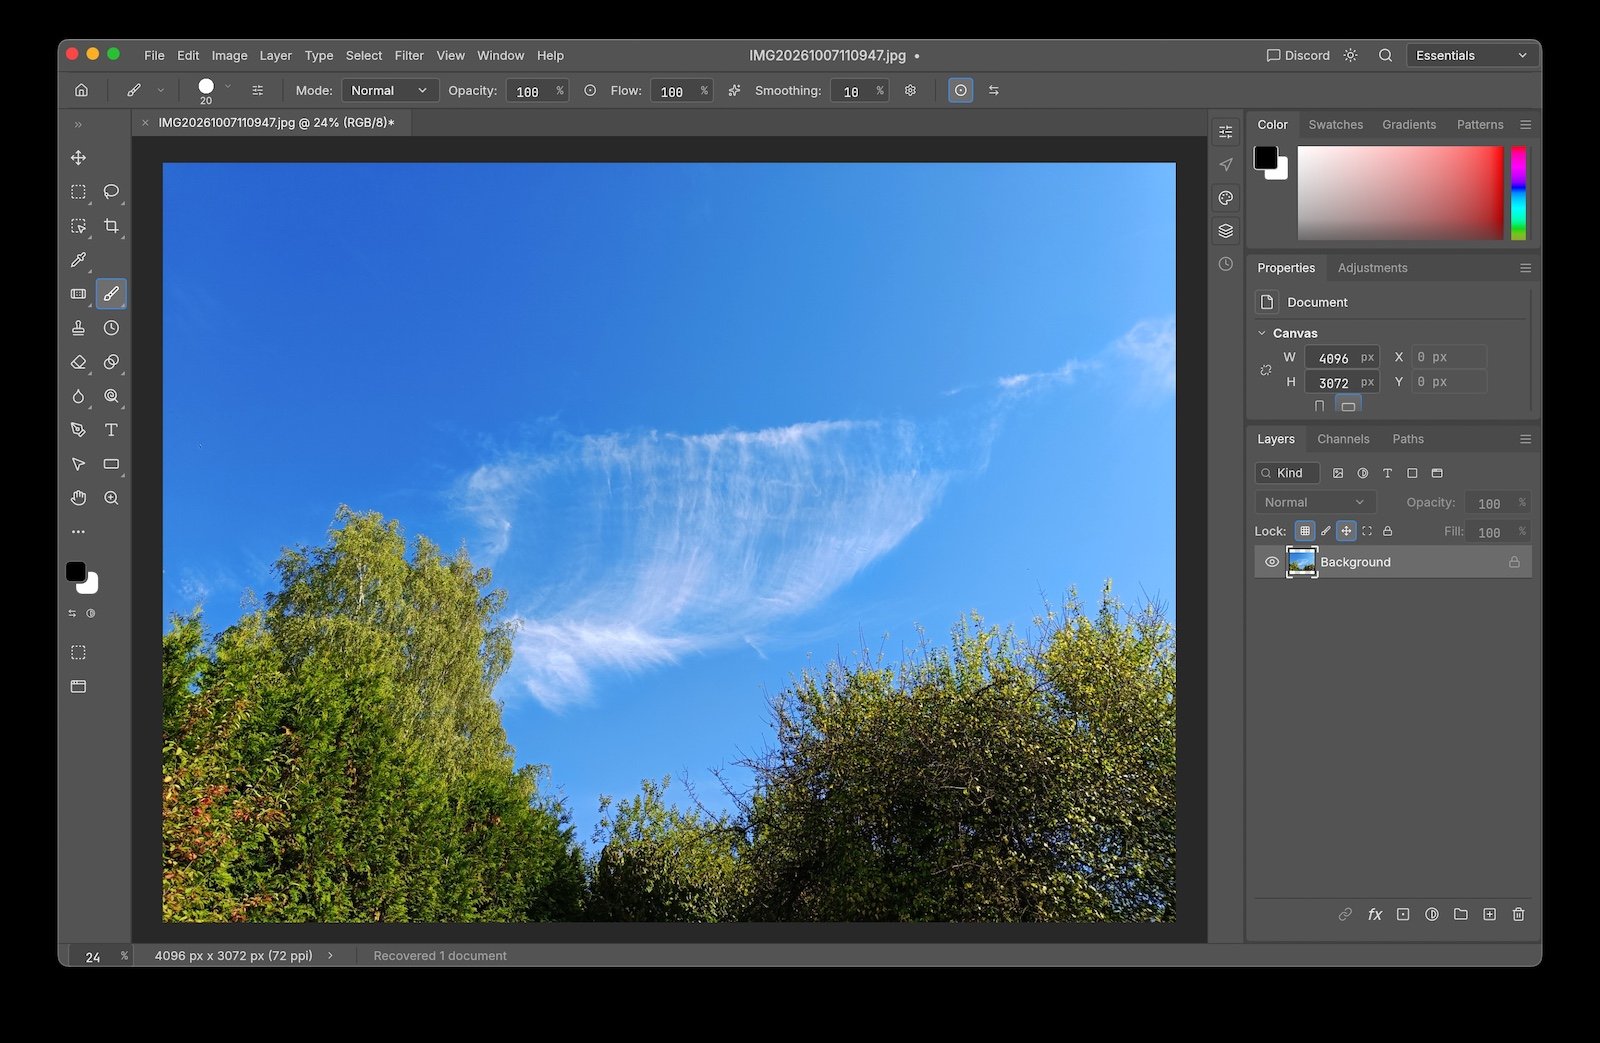Open the Image menu
The height and width of the screenshot is (1043, 1600).
(x=229, y=55)
